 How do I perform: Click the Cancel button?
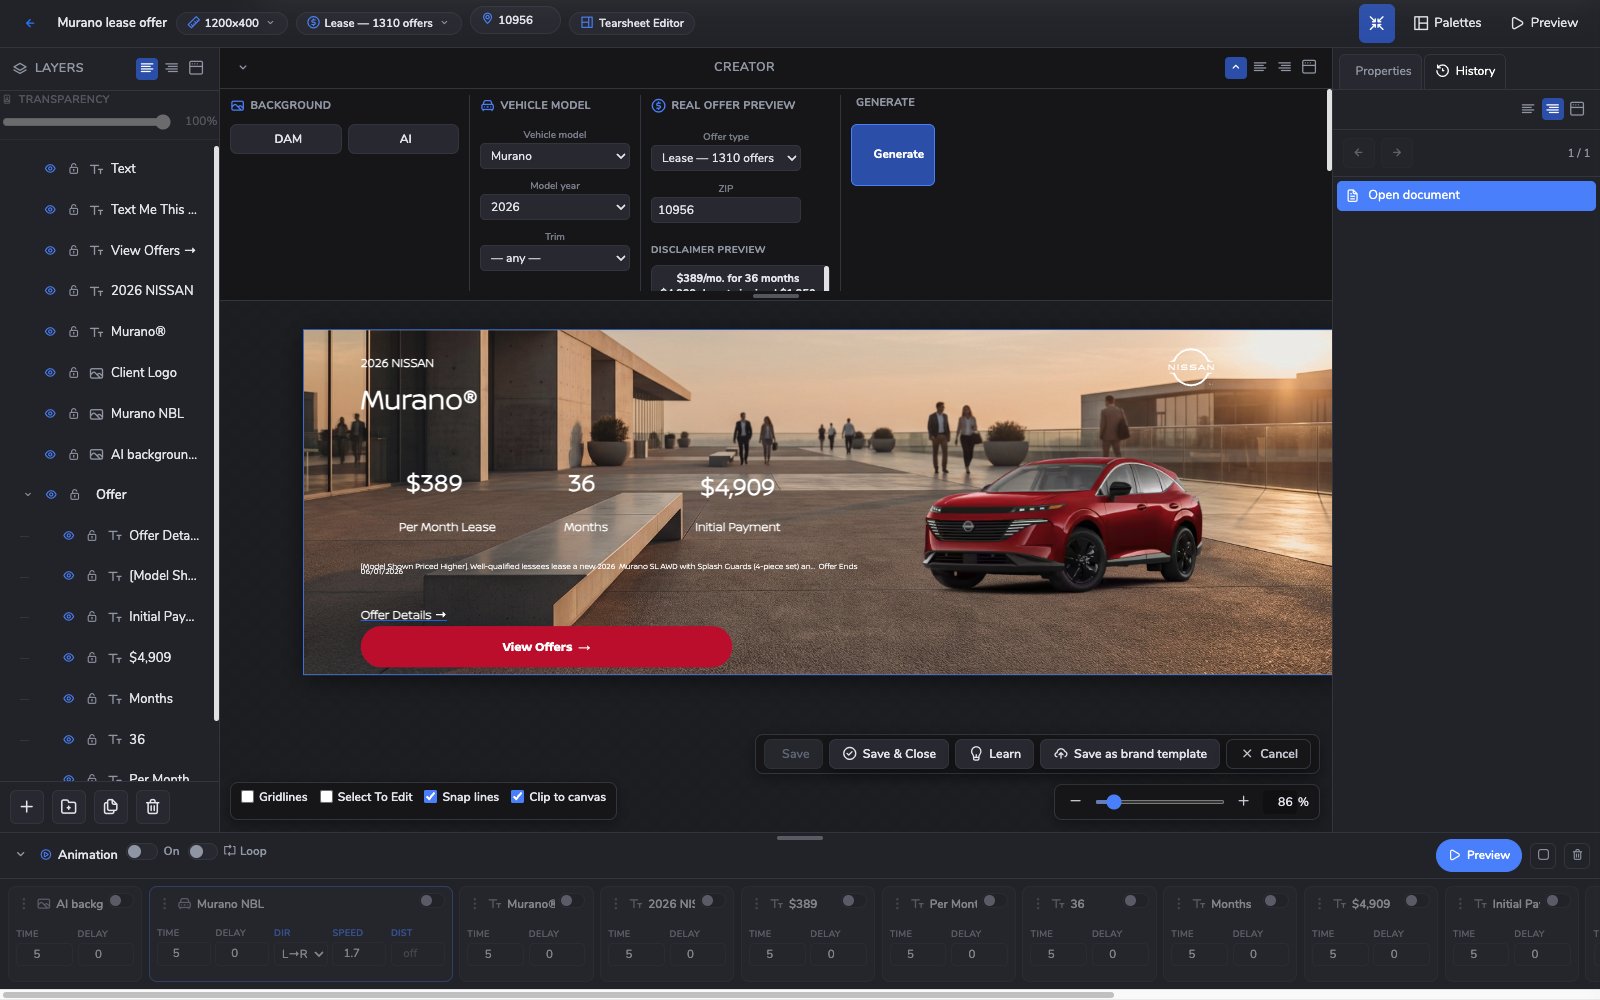click(1269, 754)
